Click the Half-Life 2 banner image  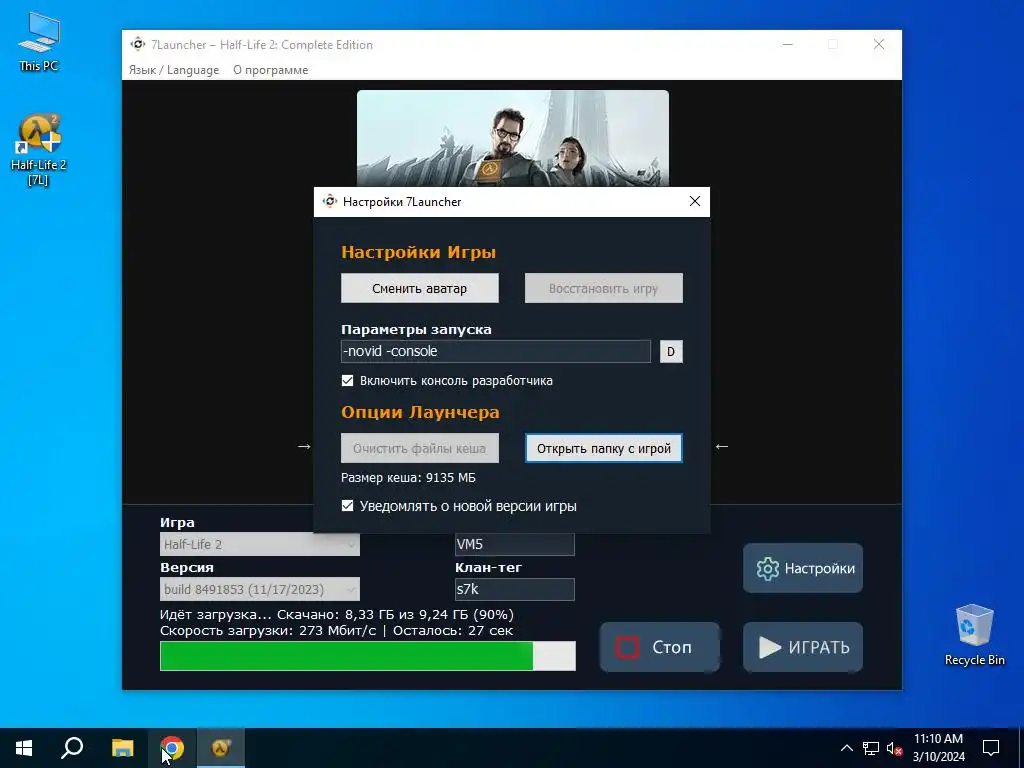(x=513, y=138)
